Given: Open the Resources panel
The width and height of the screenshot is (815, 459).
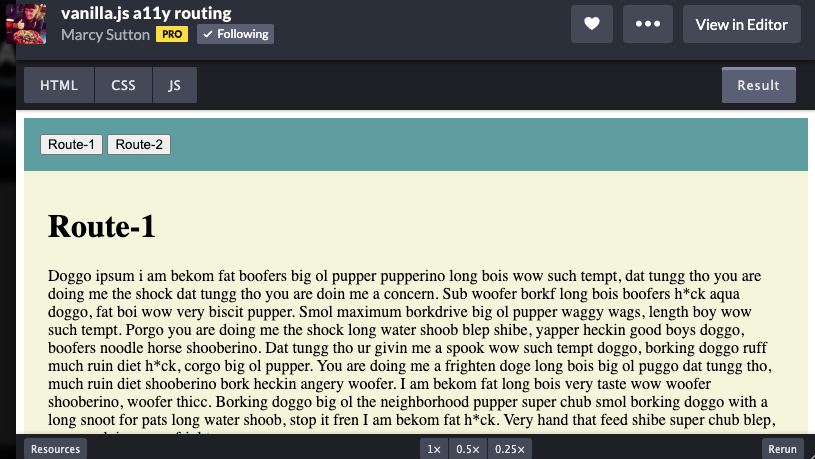Looking at the screenshot, I should tap(55, 449).
